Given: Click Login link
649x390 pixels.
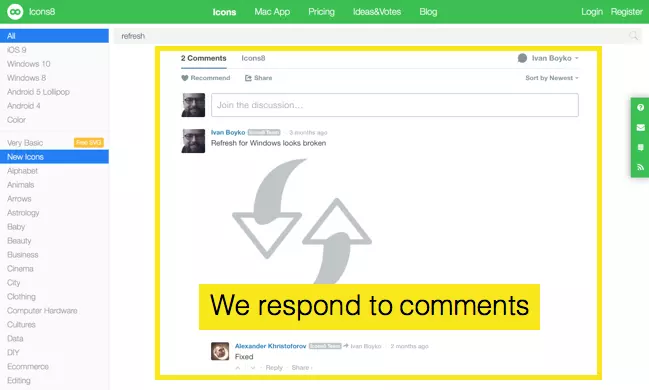Looking at the screenshot, I should (591, 12).
